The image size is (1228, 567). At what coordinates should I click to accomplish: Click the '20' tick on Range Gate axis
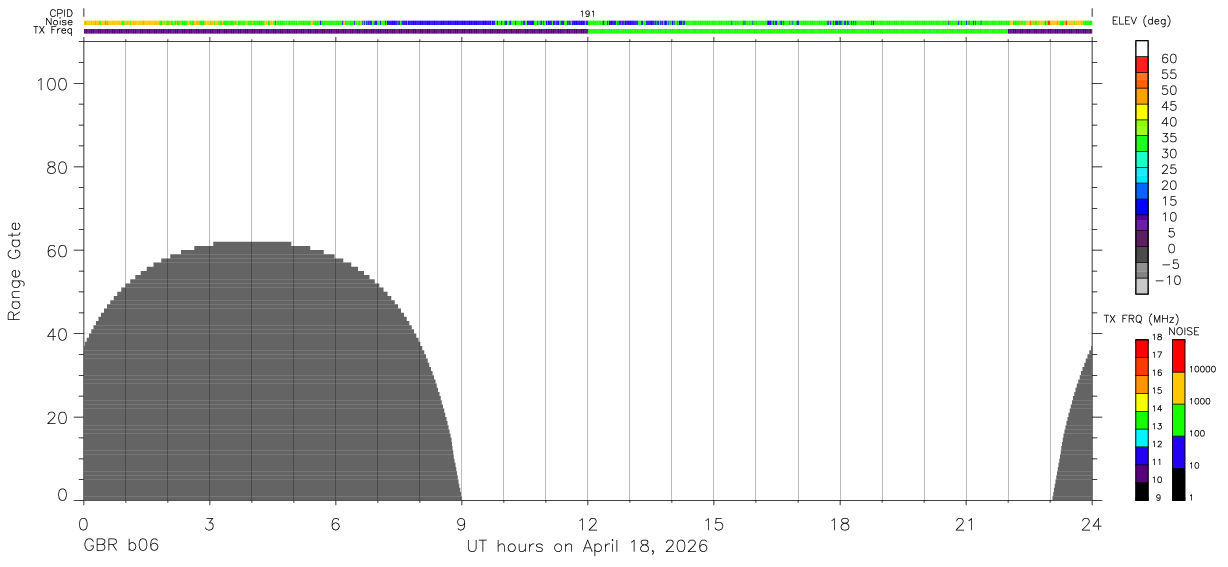[58, 417]
